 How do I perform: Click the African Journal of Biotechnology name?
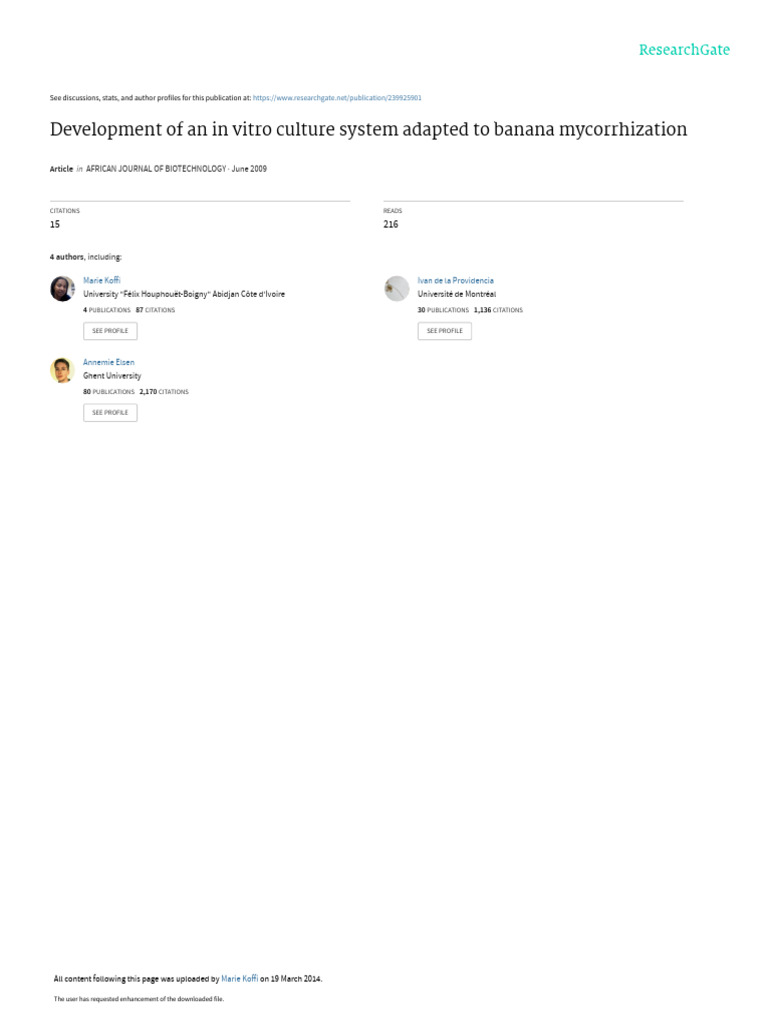[x=156, y=168]
